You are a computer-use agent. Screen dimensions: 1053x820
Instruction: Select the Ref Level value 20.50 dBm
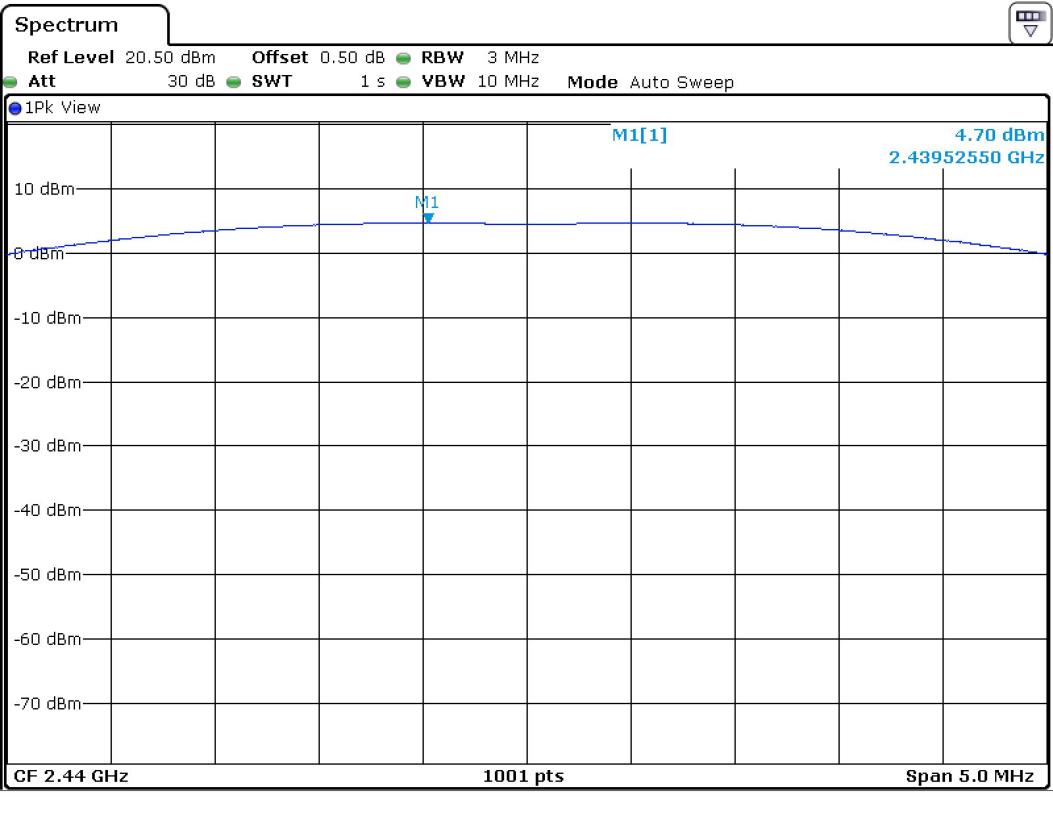point(170,58)
